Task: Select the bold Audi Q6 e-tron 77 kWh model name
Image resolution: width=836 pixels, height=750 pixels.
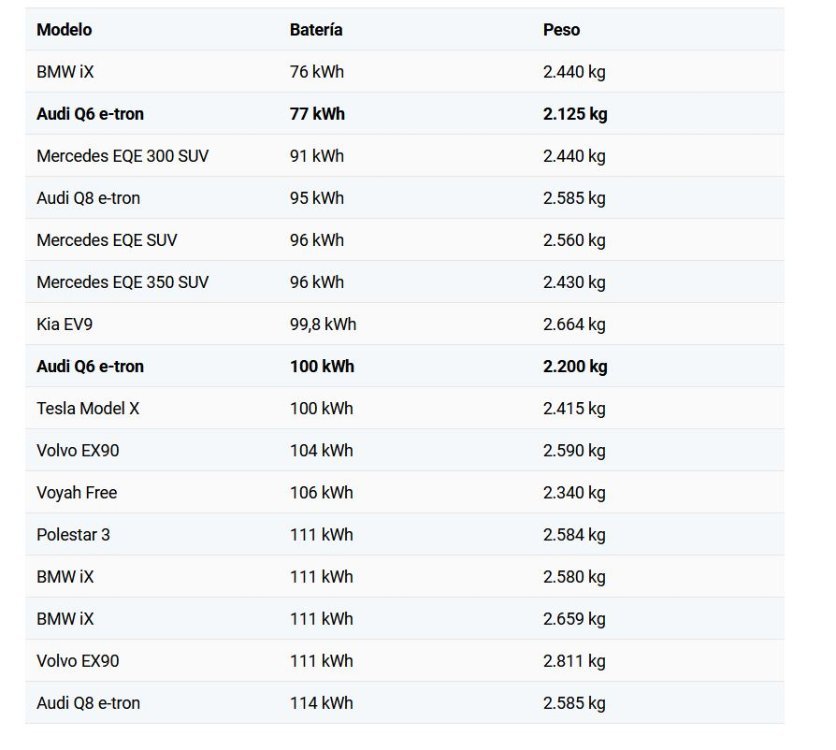Action: (x=90, y=114)
